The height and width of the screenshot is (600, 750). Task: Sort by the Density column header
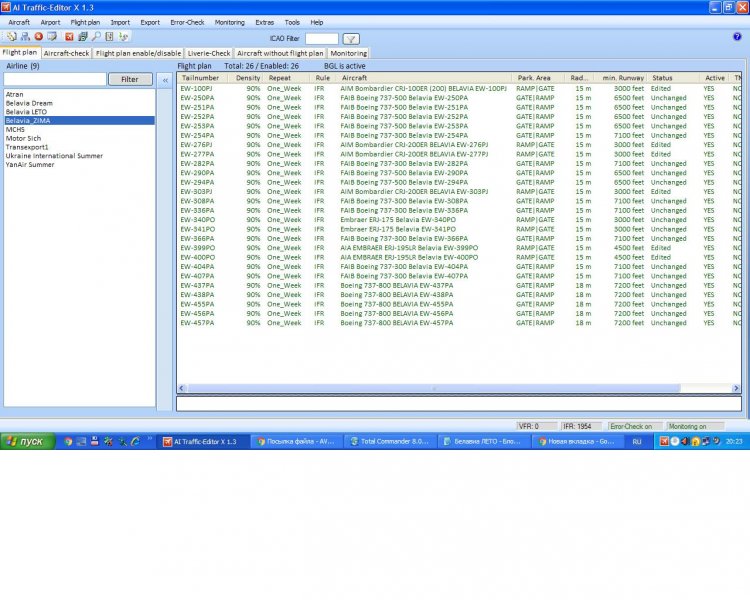(245, 78)
